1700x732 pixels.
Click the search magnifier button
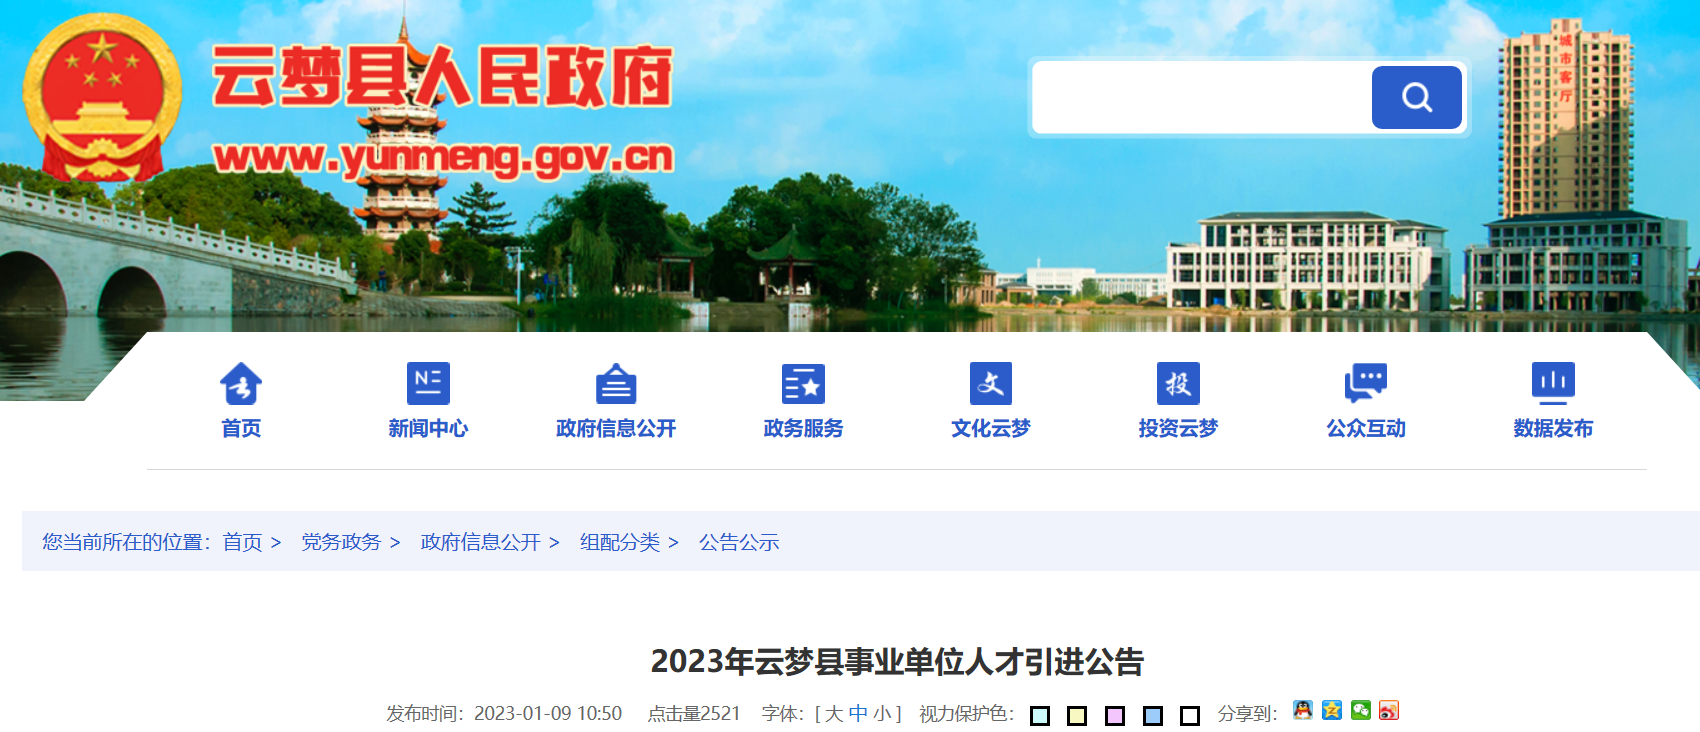point(1416,97)
